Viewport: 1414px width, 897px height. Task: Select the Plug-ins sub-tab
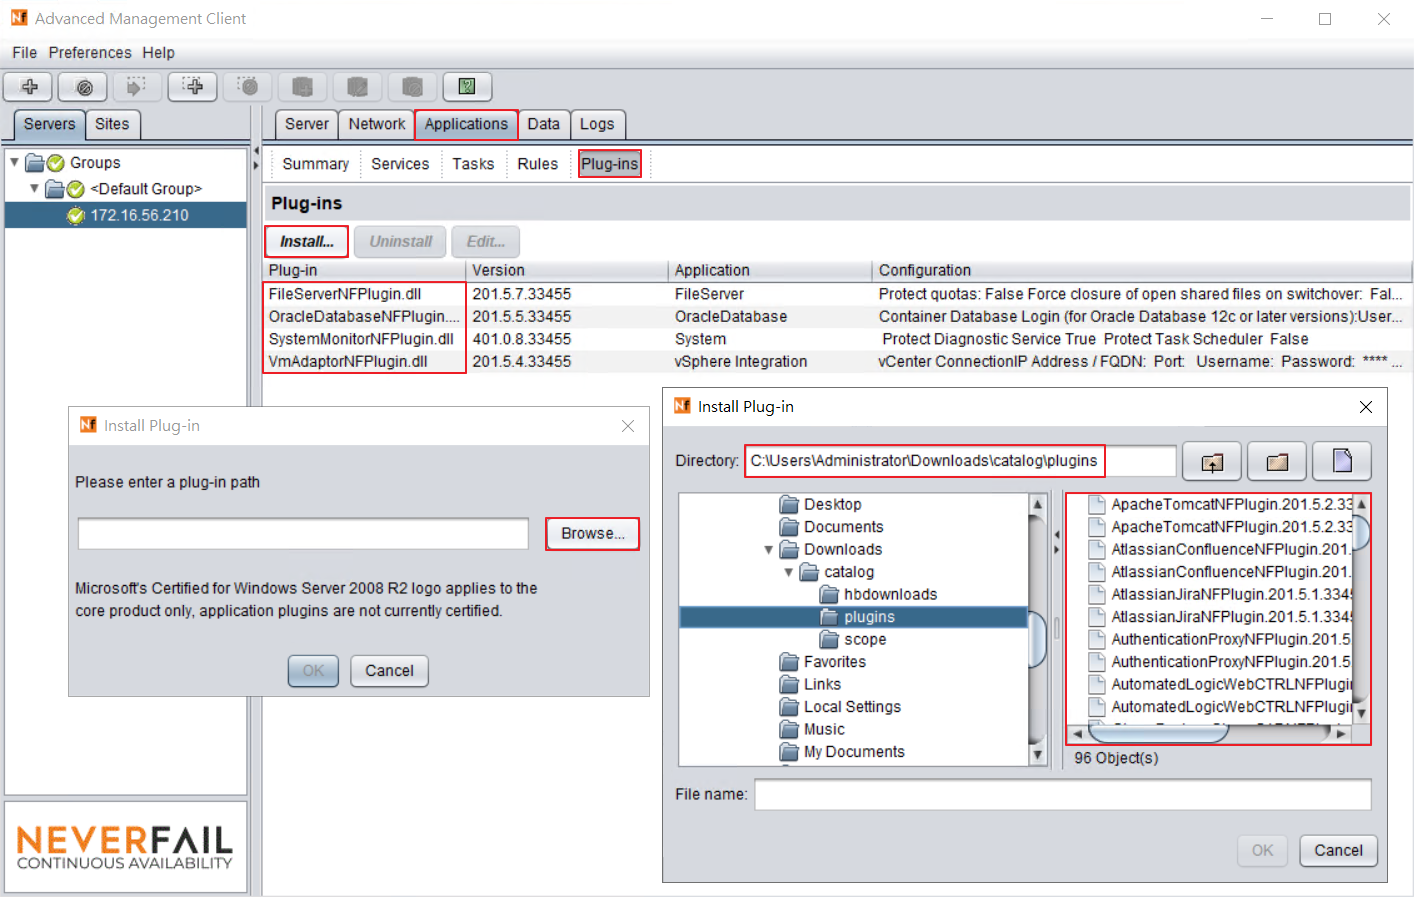610,164
